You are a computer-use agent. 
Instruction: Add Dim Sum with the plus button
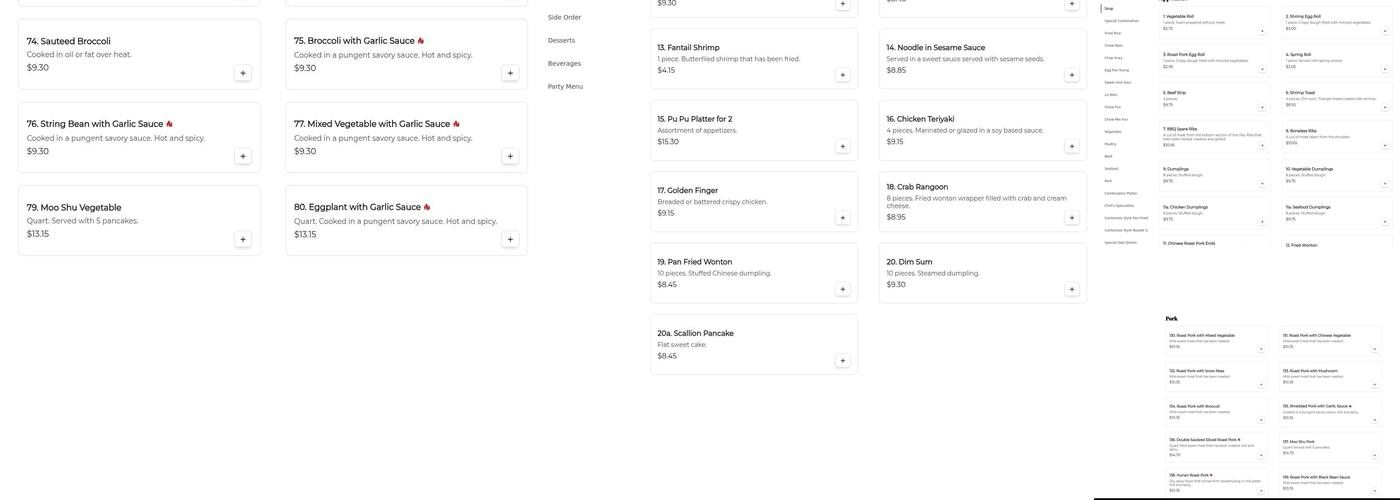click(1072, 290)
